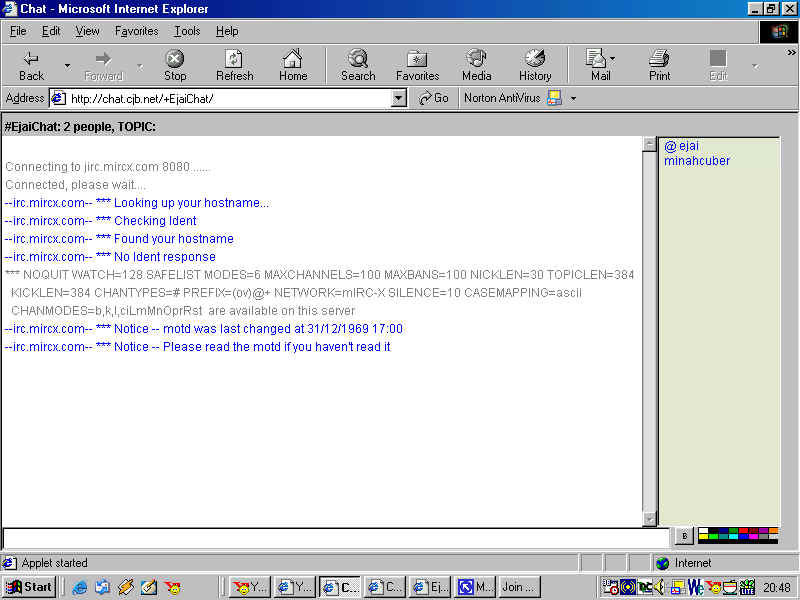Screen dimensions: 800x600
Task: Open the Edit menu
Action: (51, 31)
